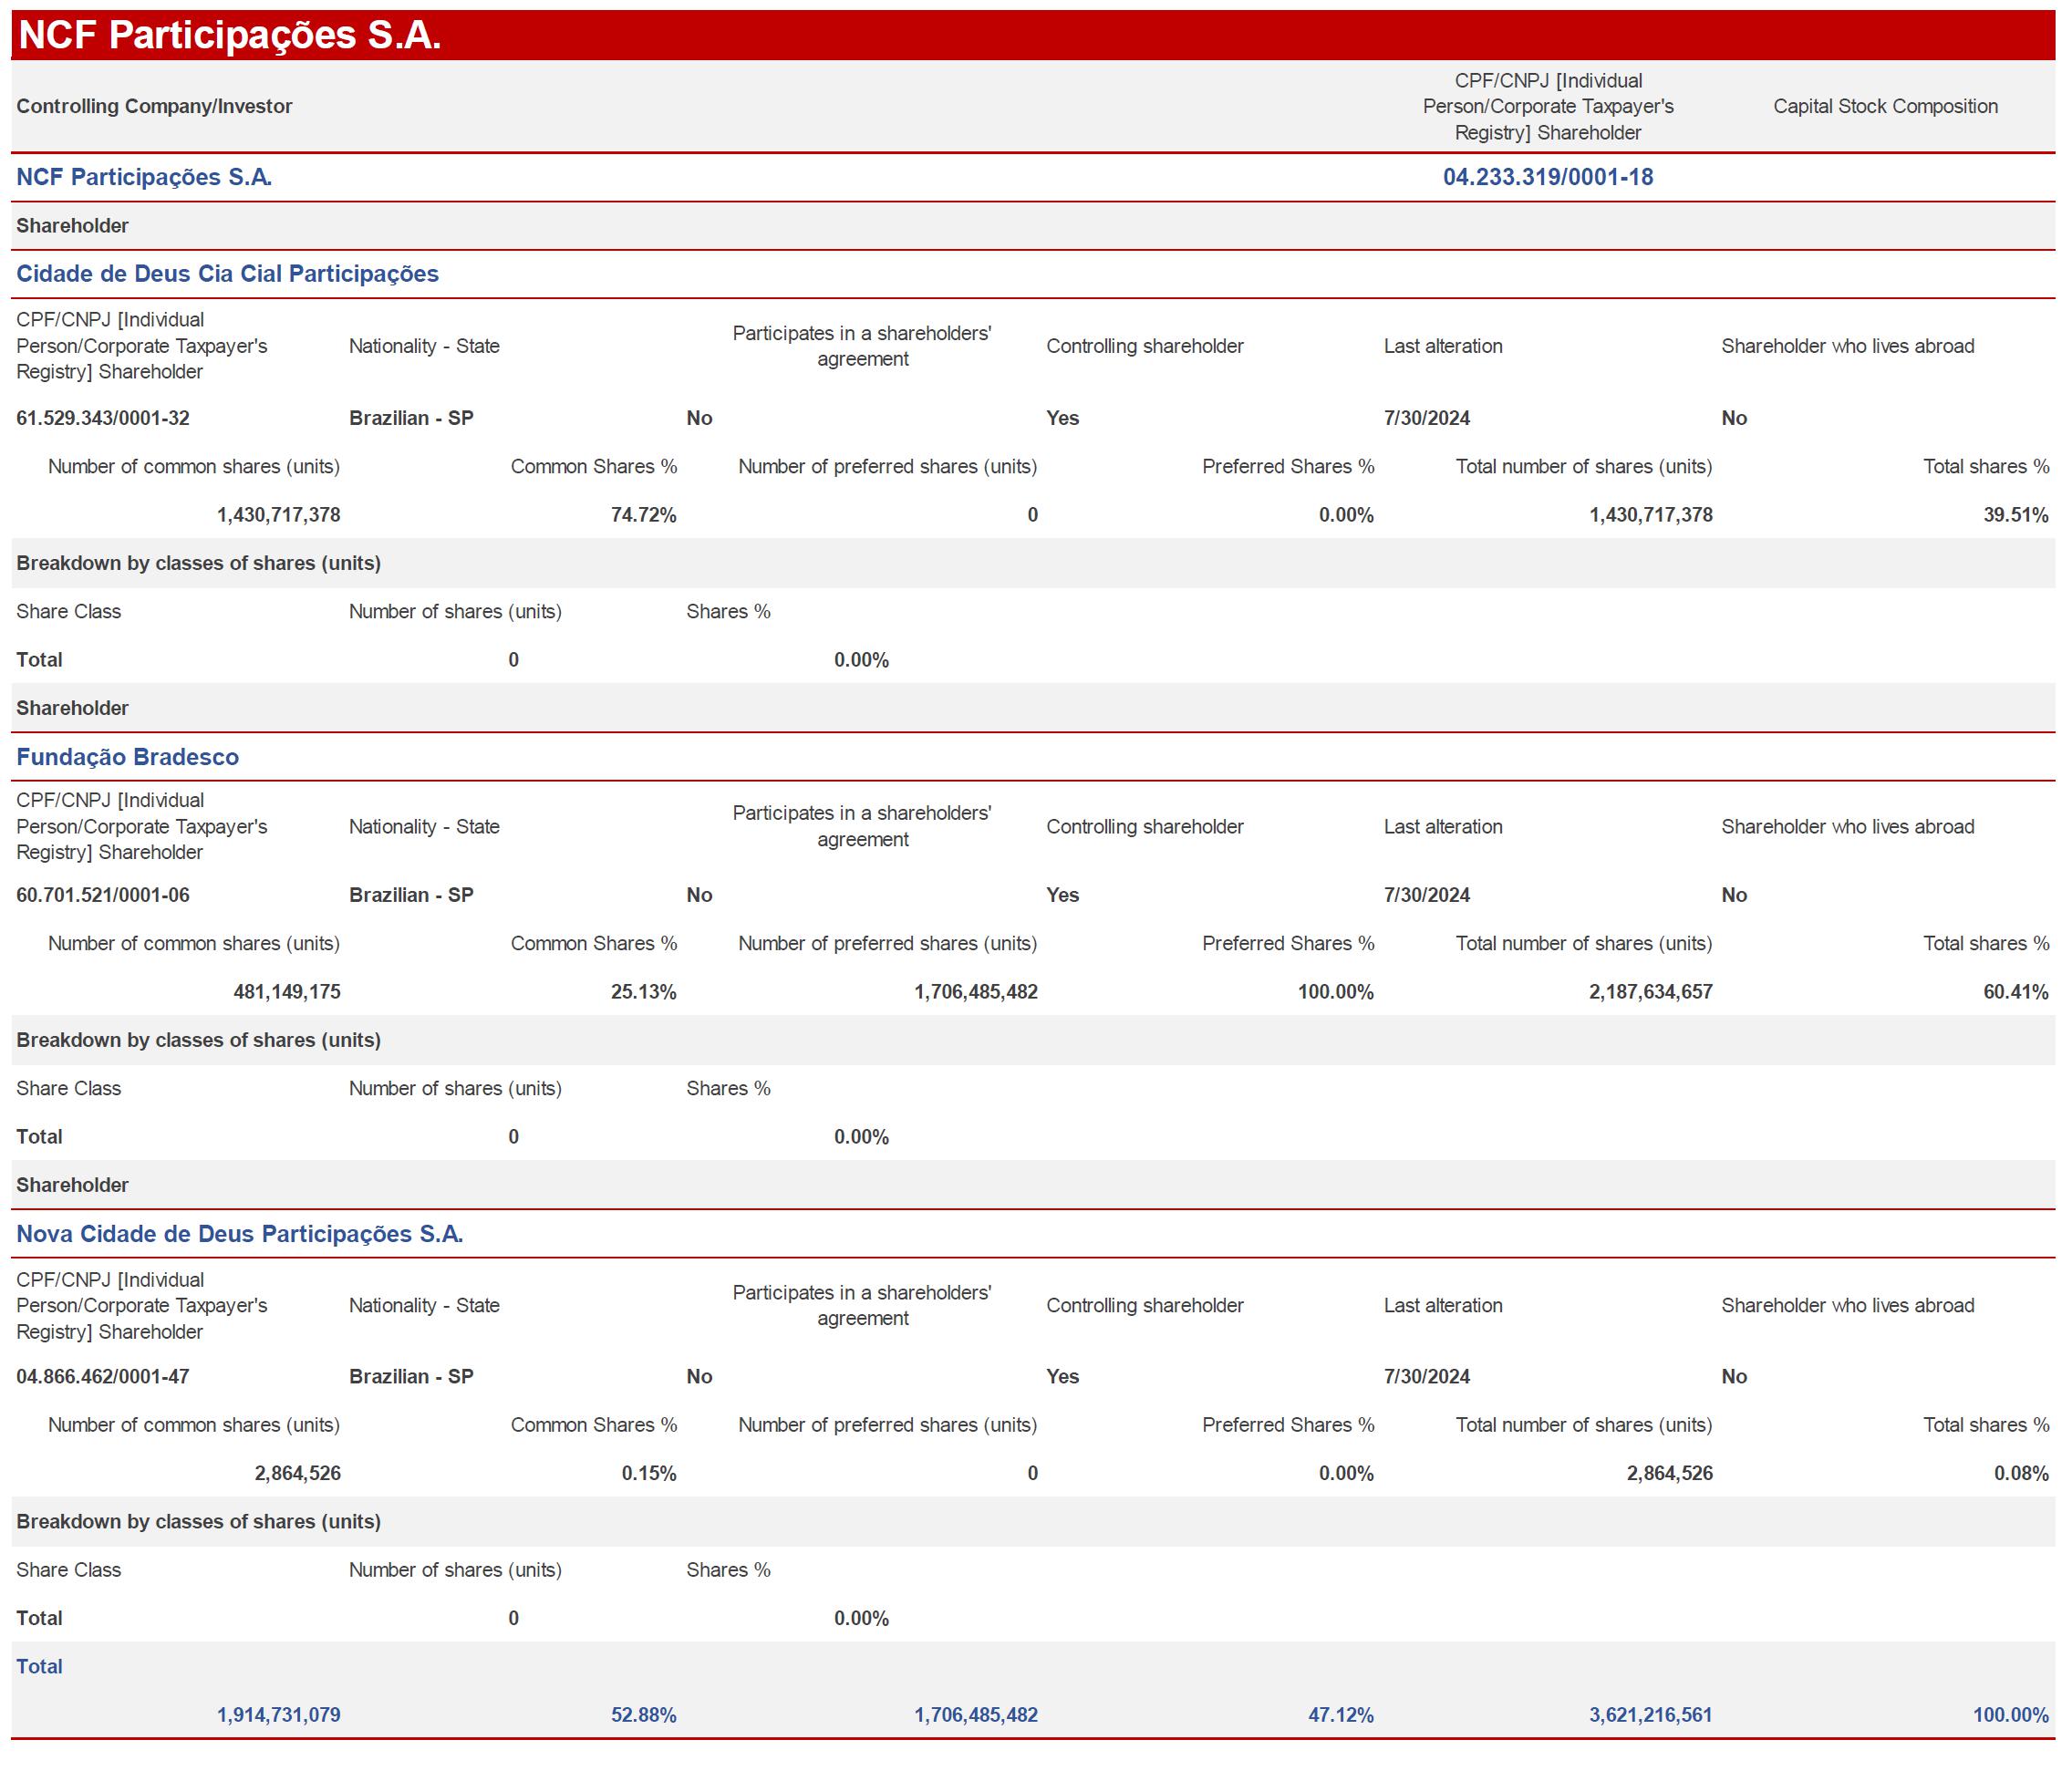Click CNPJ number 04.233.319/0001-18
This screenshot has width=2072, height=1771.
tap(1547, 177)
